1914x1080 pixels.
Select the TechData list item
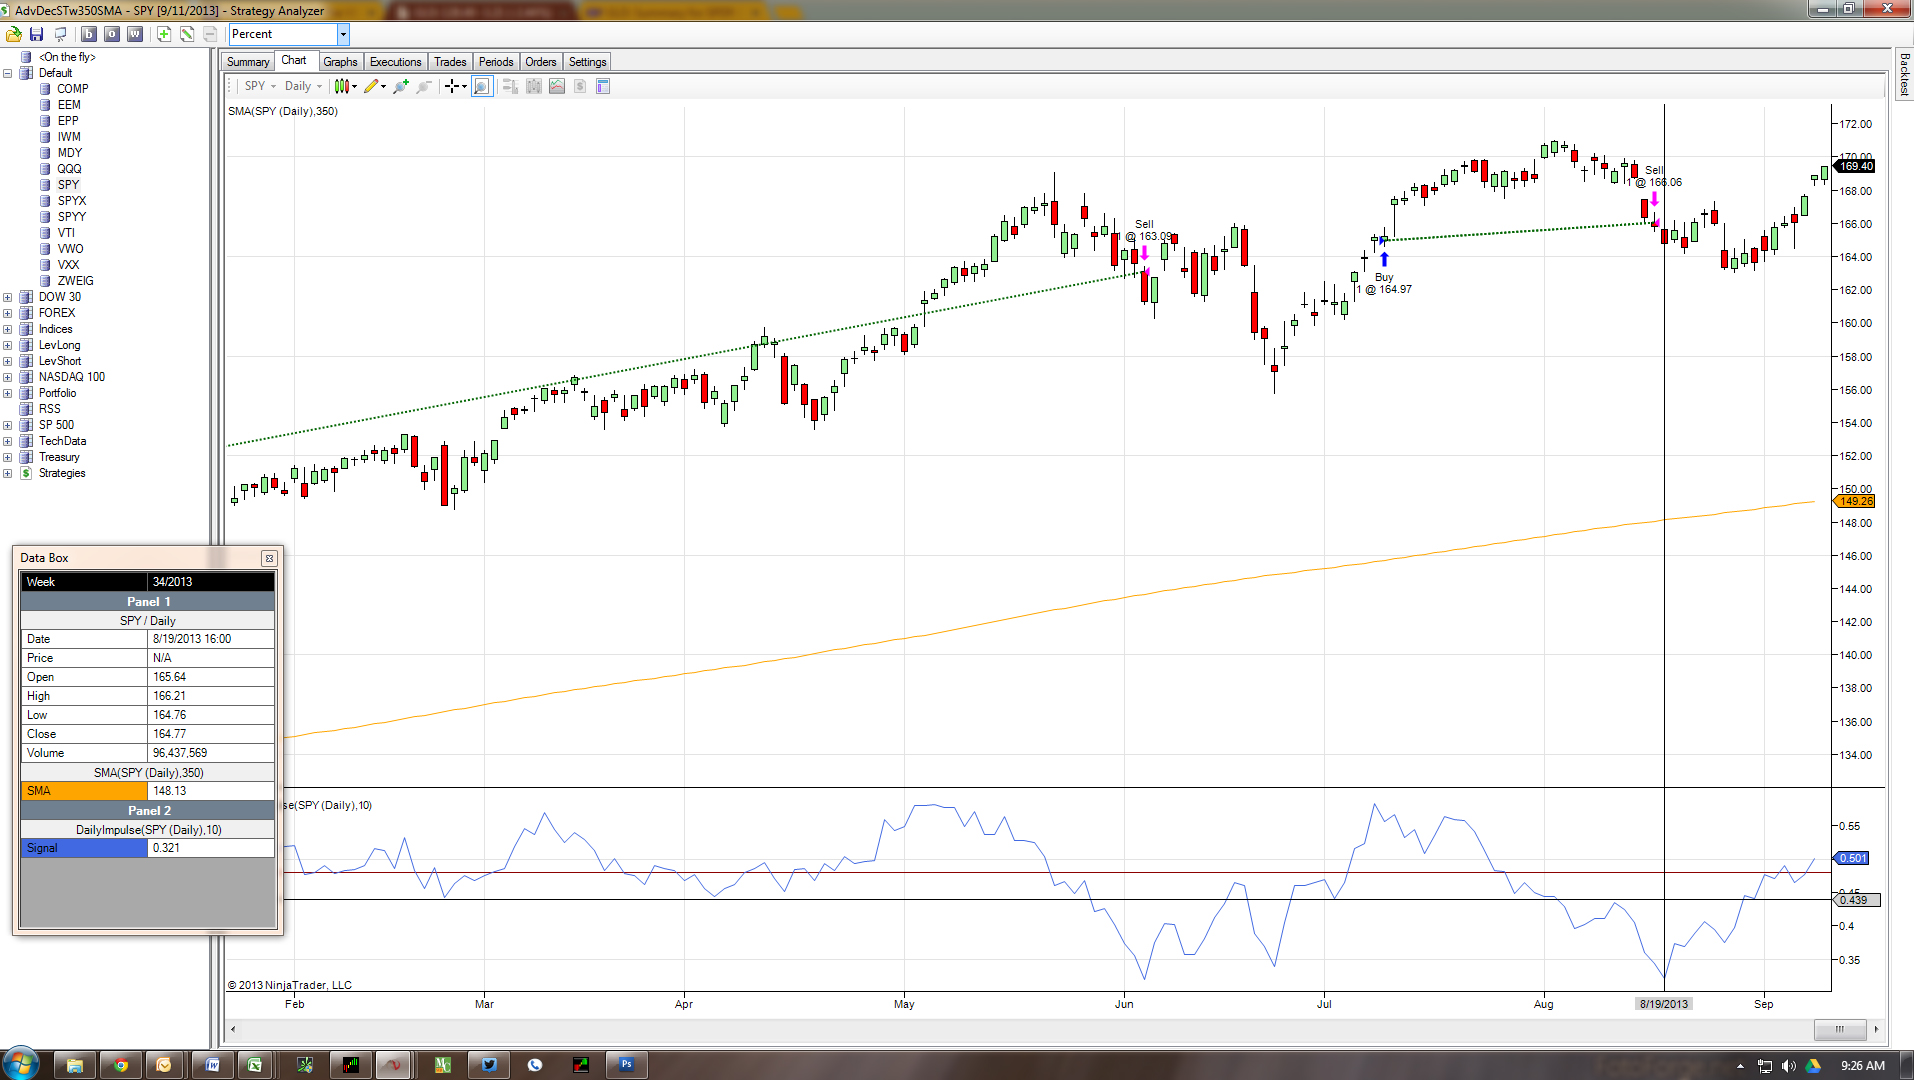pos(62,441)
